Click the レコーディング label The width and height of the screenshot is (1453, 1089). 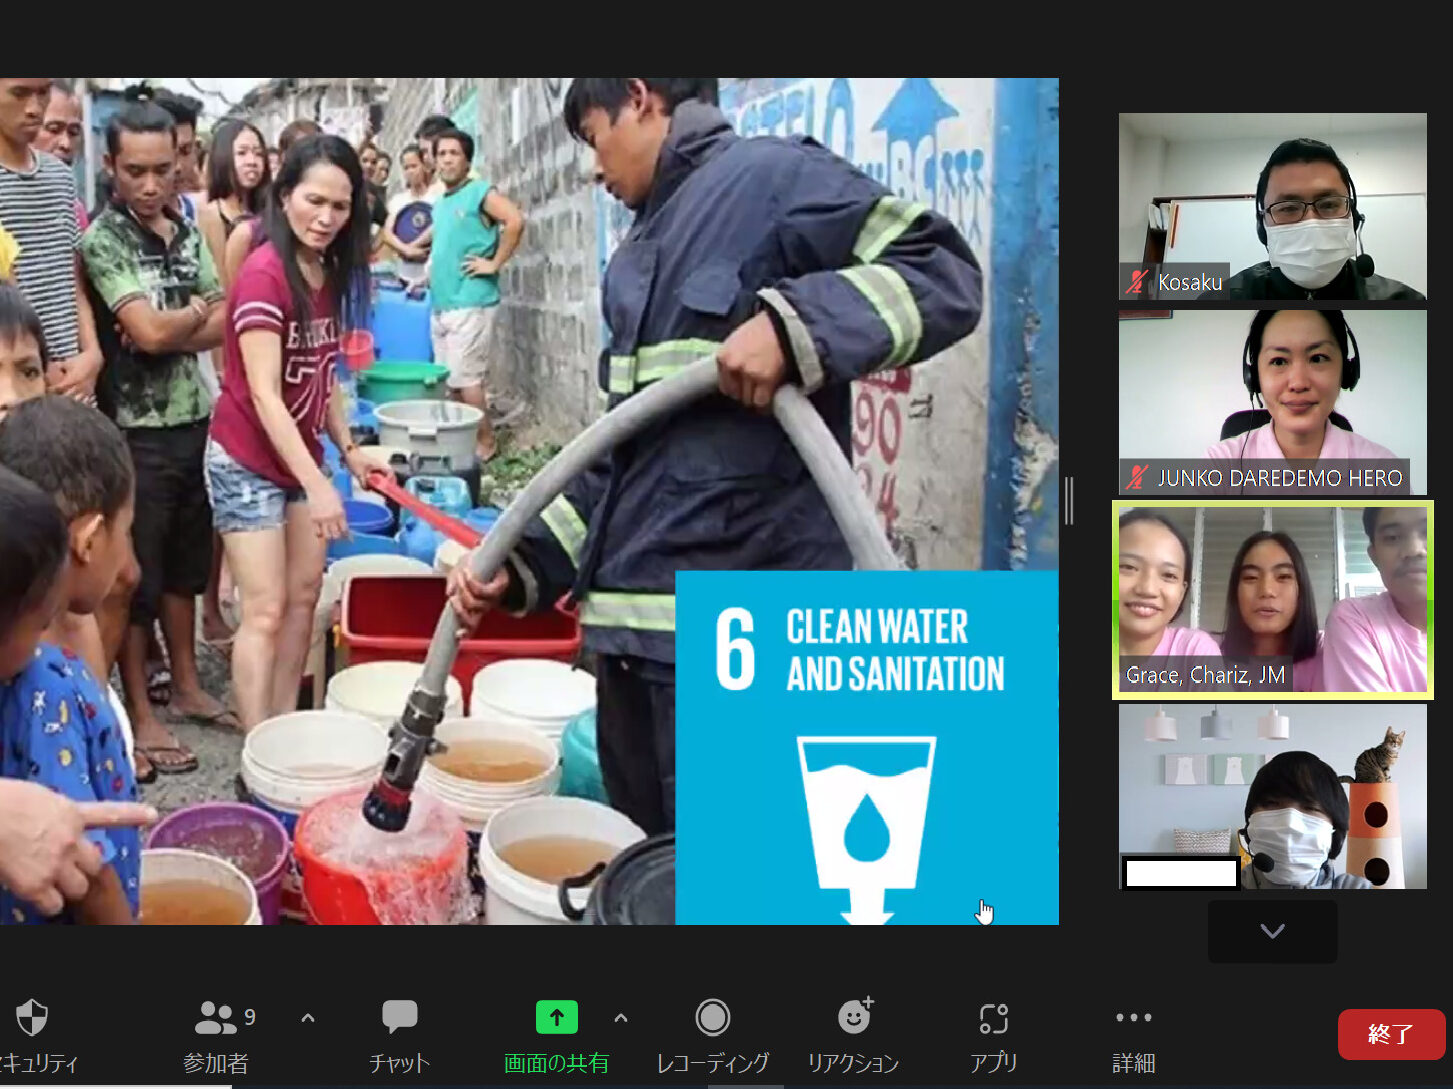[712, 1063]
